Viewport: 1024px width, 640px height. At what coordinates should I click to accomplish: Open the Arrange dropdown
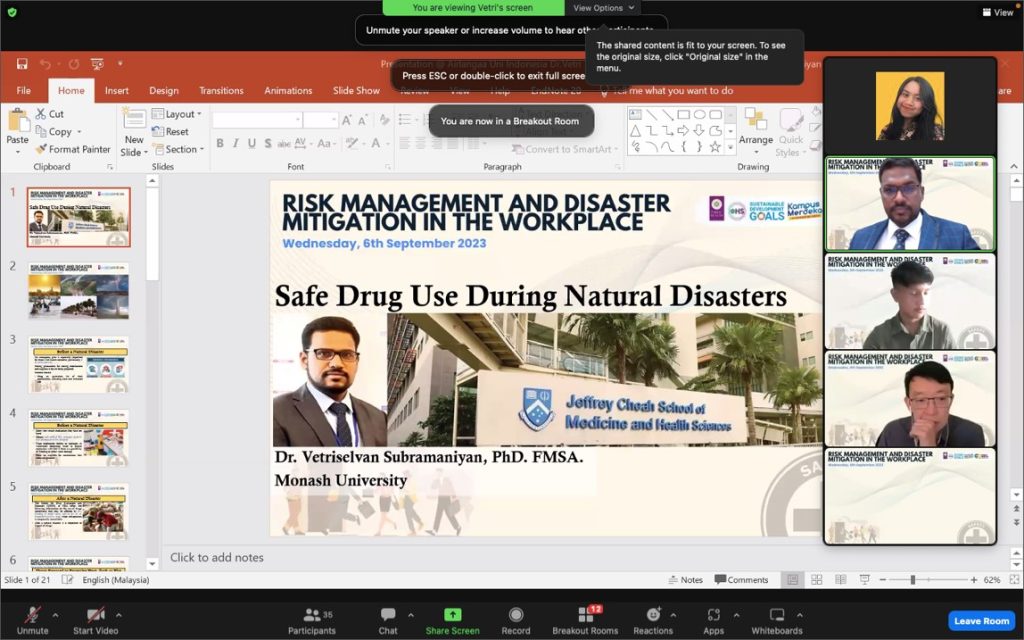(x=756, y=133)
